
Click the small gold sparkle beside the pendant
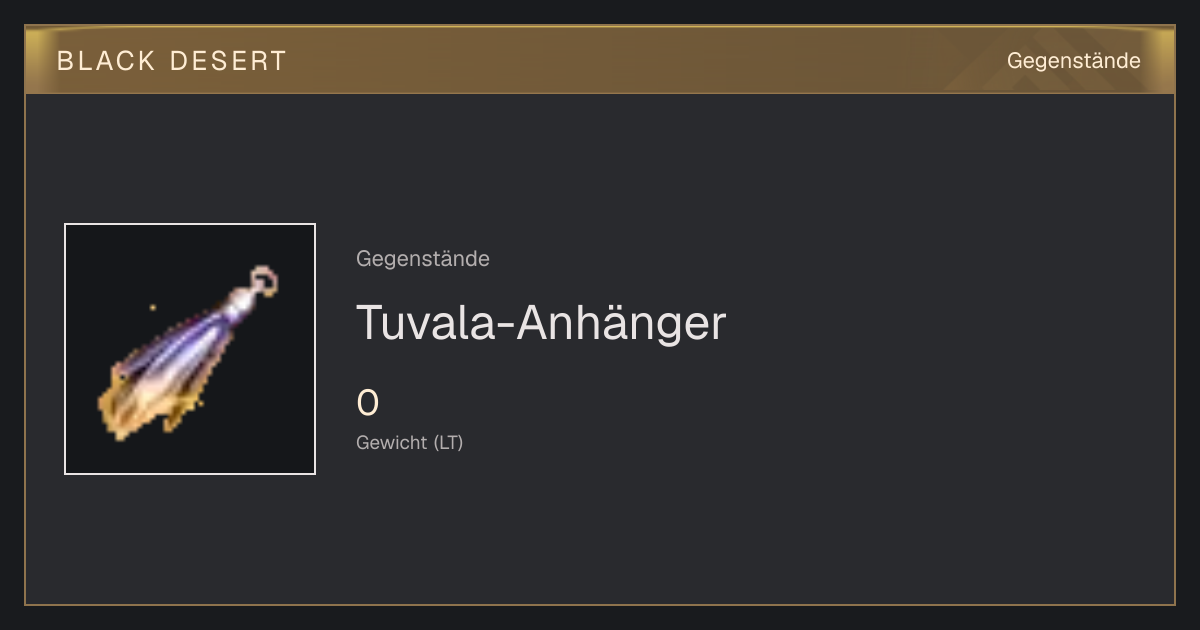tap(153, 307)
